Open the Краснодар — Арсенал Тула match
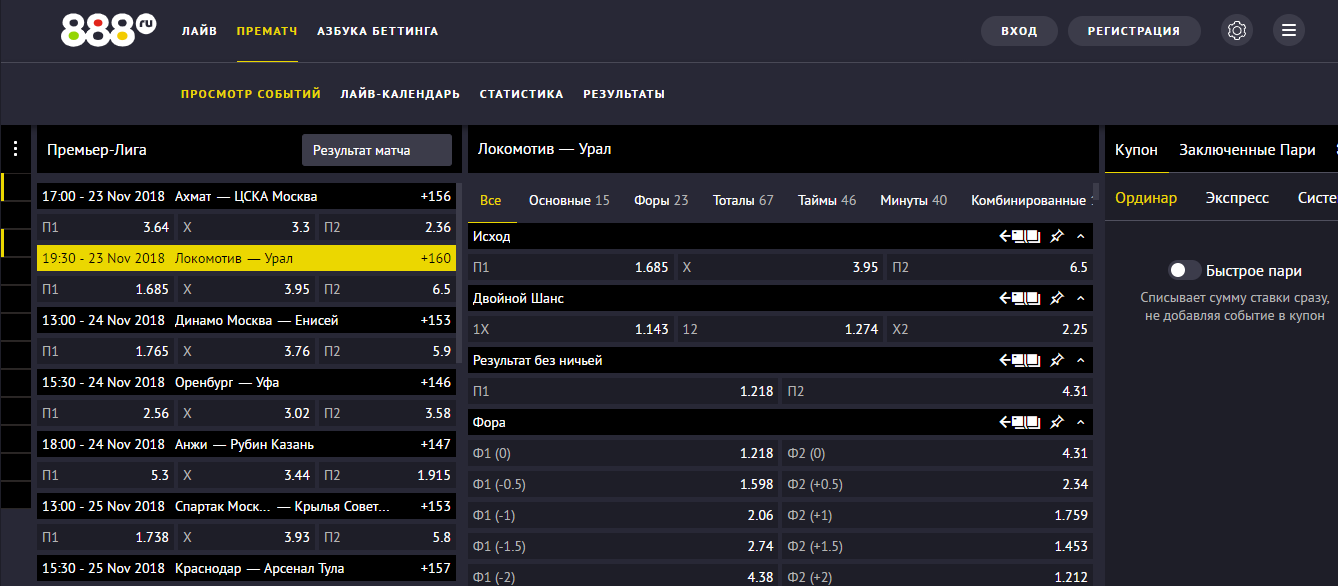 [246, 569]
